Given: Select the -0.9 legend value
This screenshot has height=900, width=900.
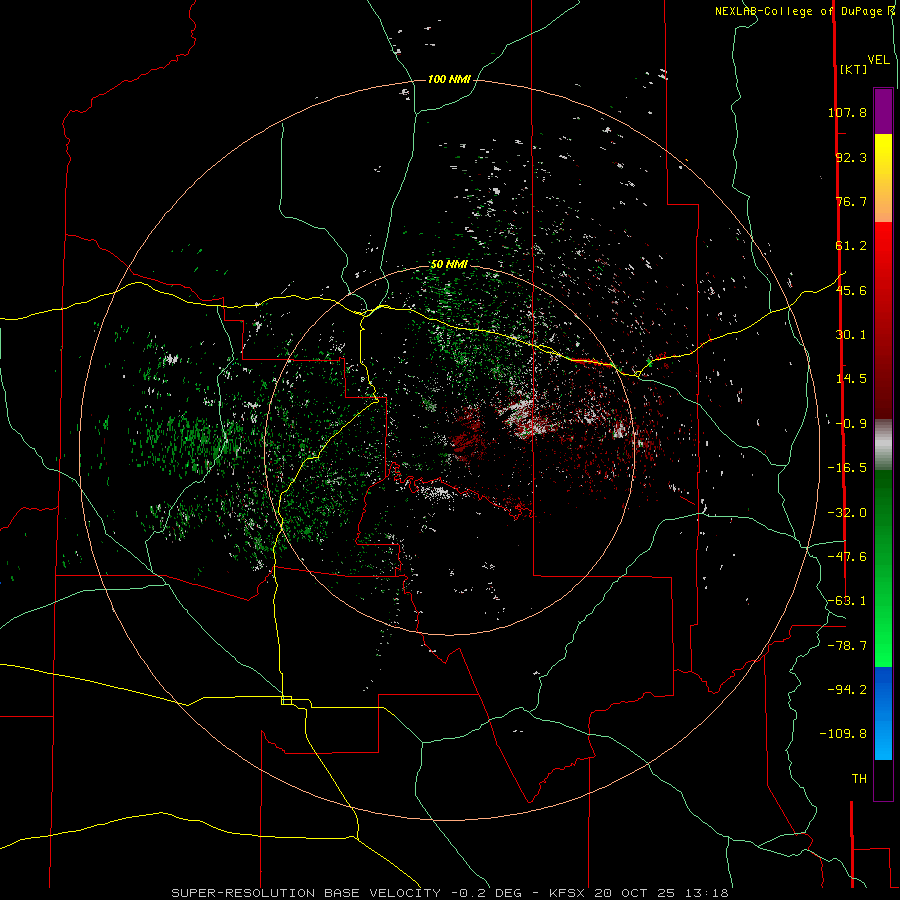Looking at the screenshot, I should pyautogui.click(x=851, y=424).
